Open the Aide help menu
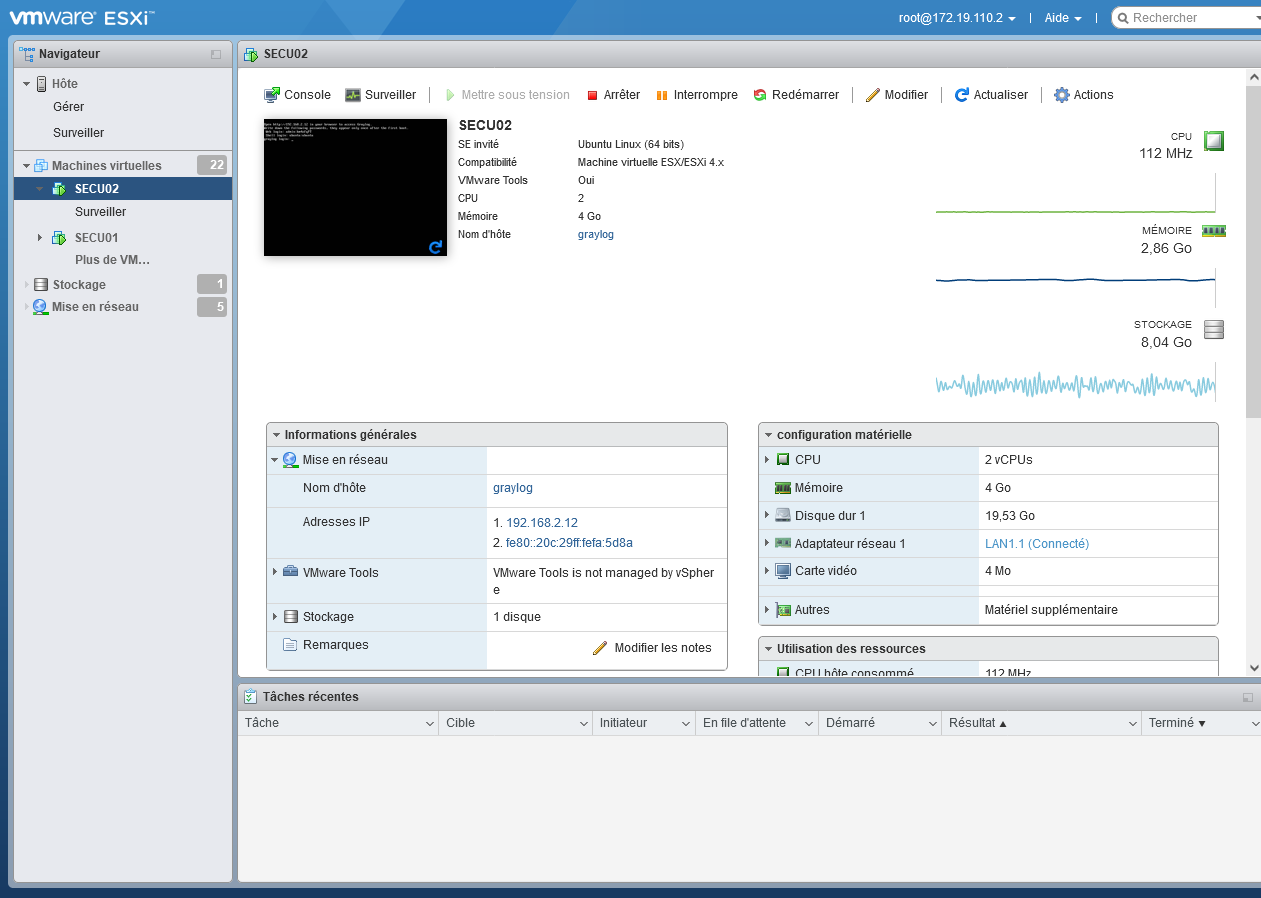This screenshot has height=898, width=1261. pos(1062,18)
